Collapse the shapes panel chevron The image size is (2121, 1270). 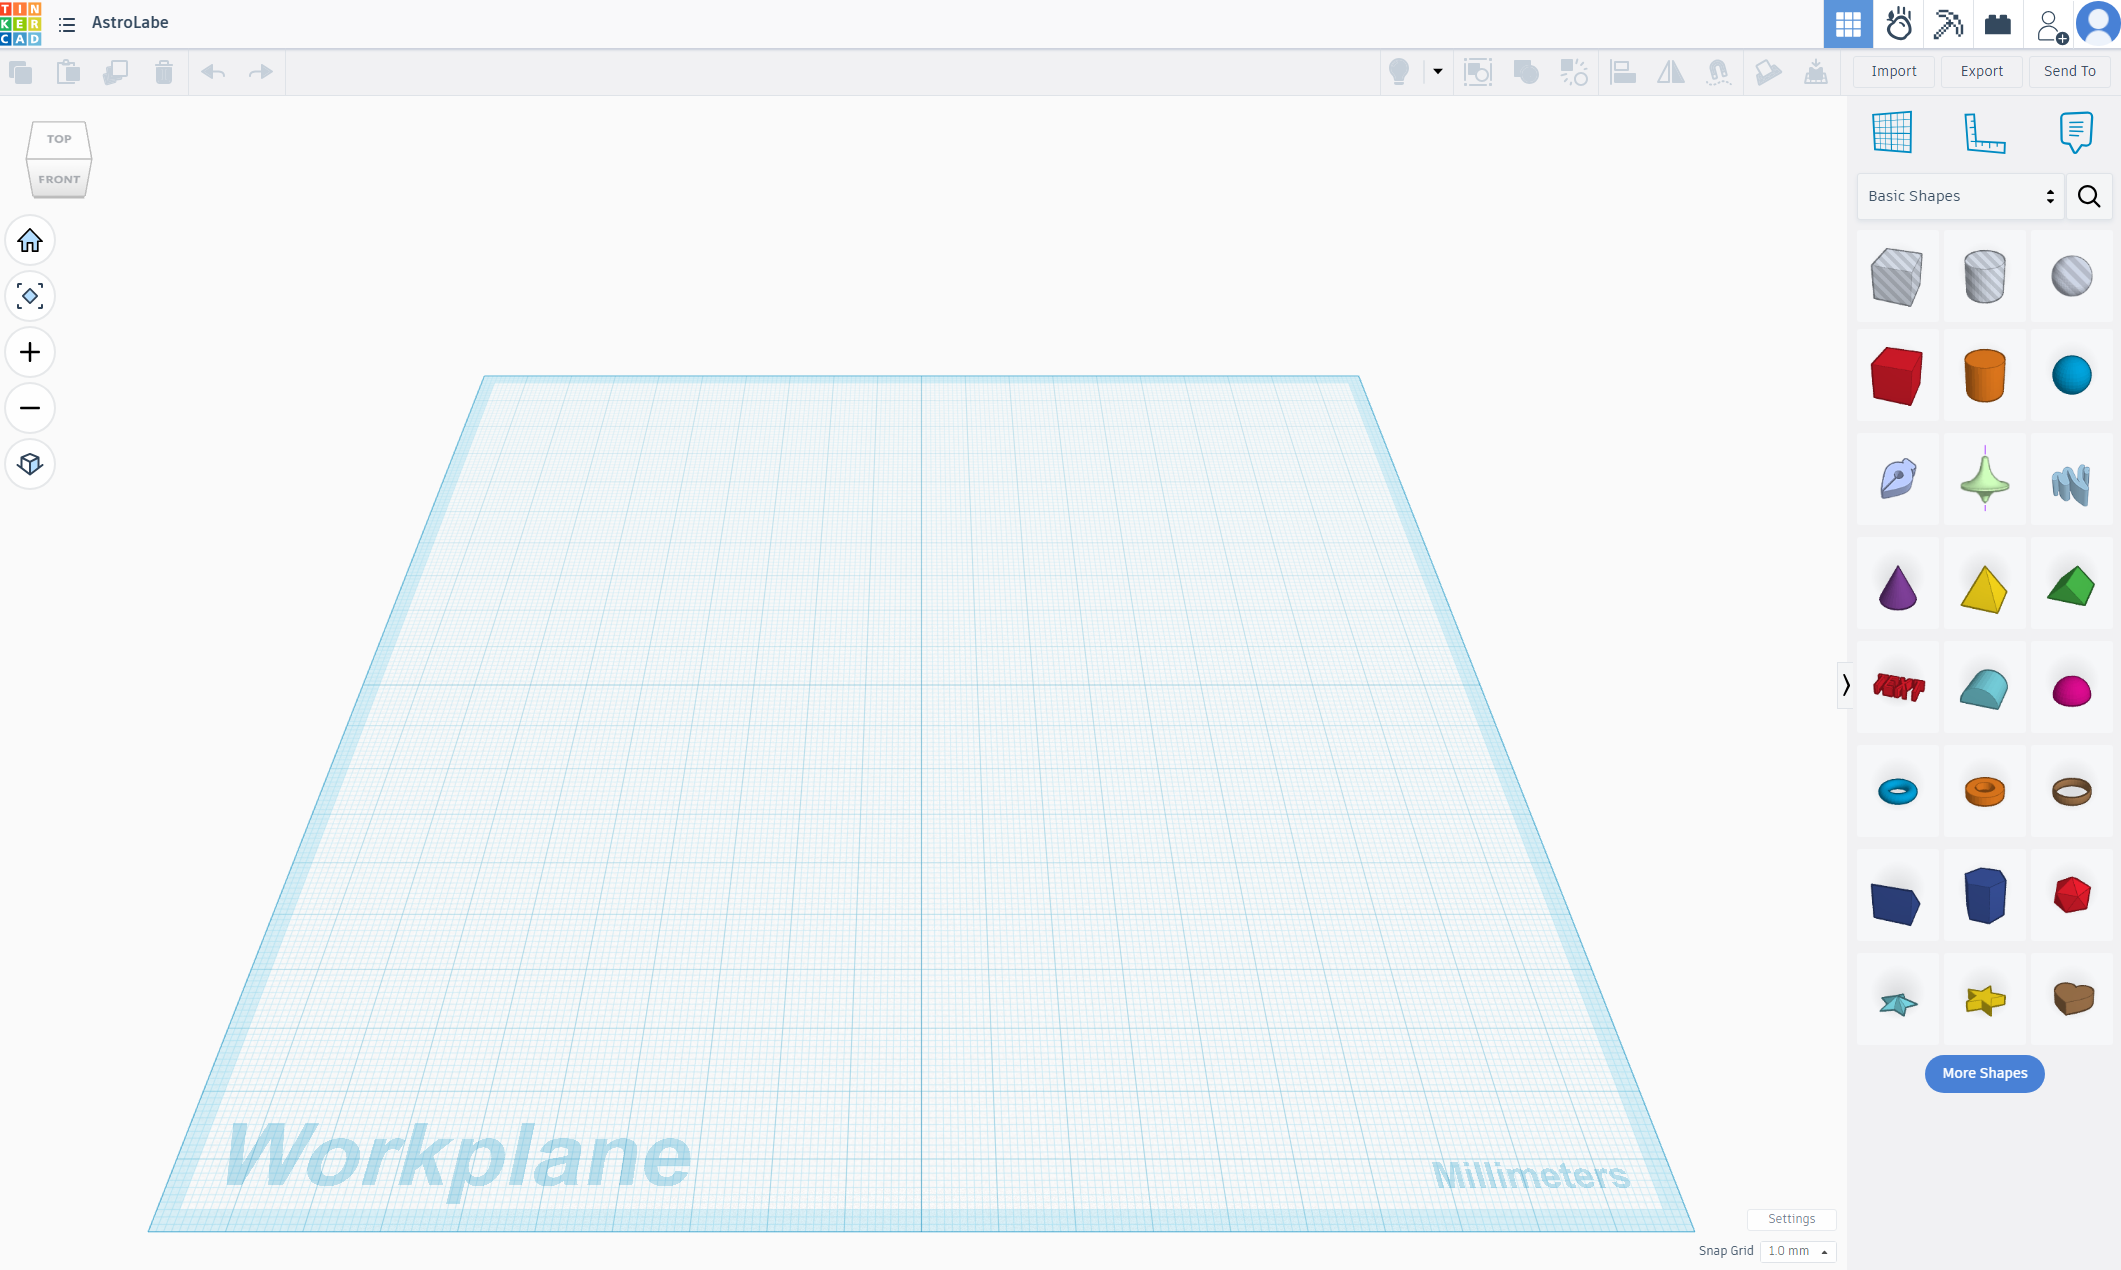click(1846, 685)
